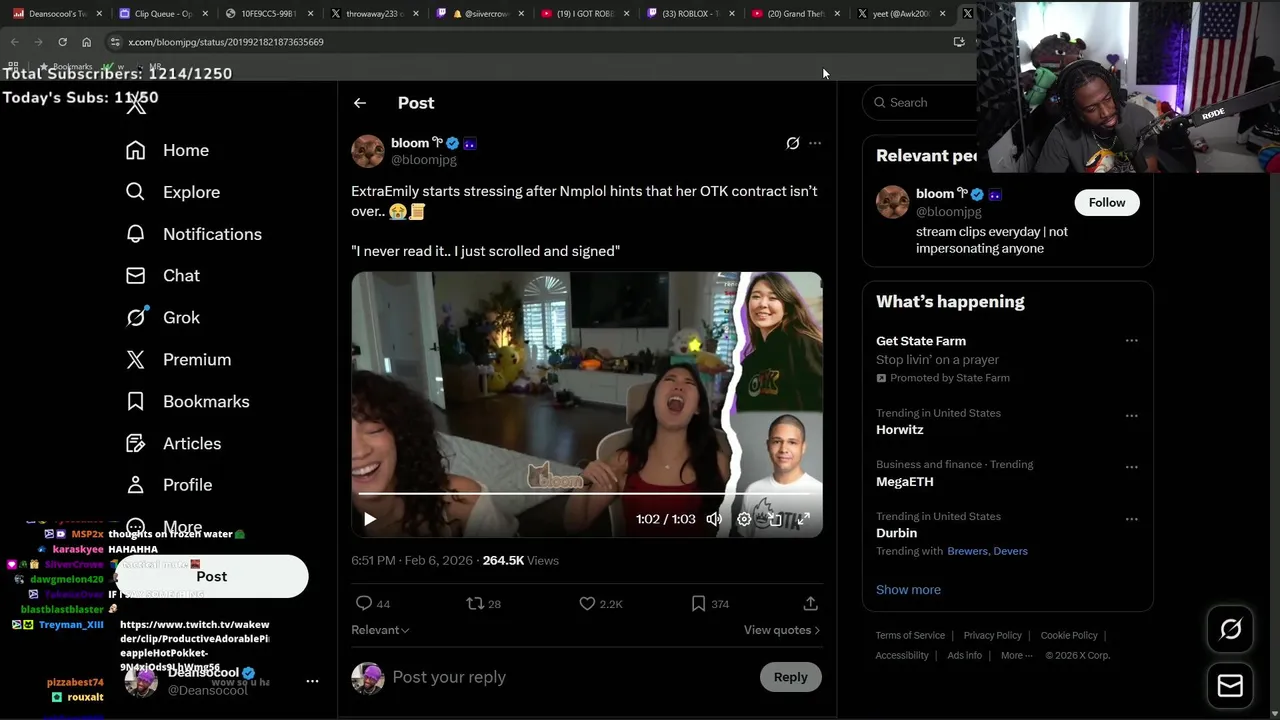
Task: Open options for MegaETH trend
Action: (x=1131, y=467)
